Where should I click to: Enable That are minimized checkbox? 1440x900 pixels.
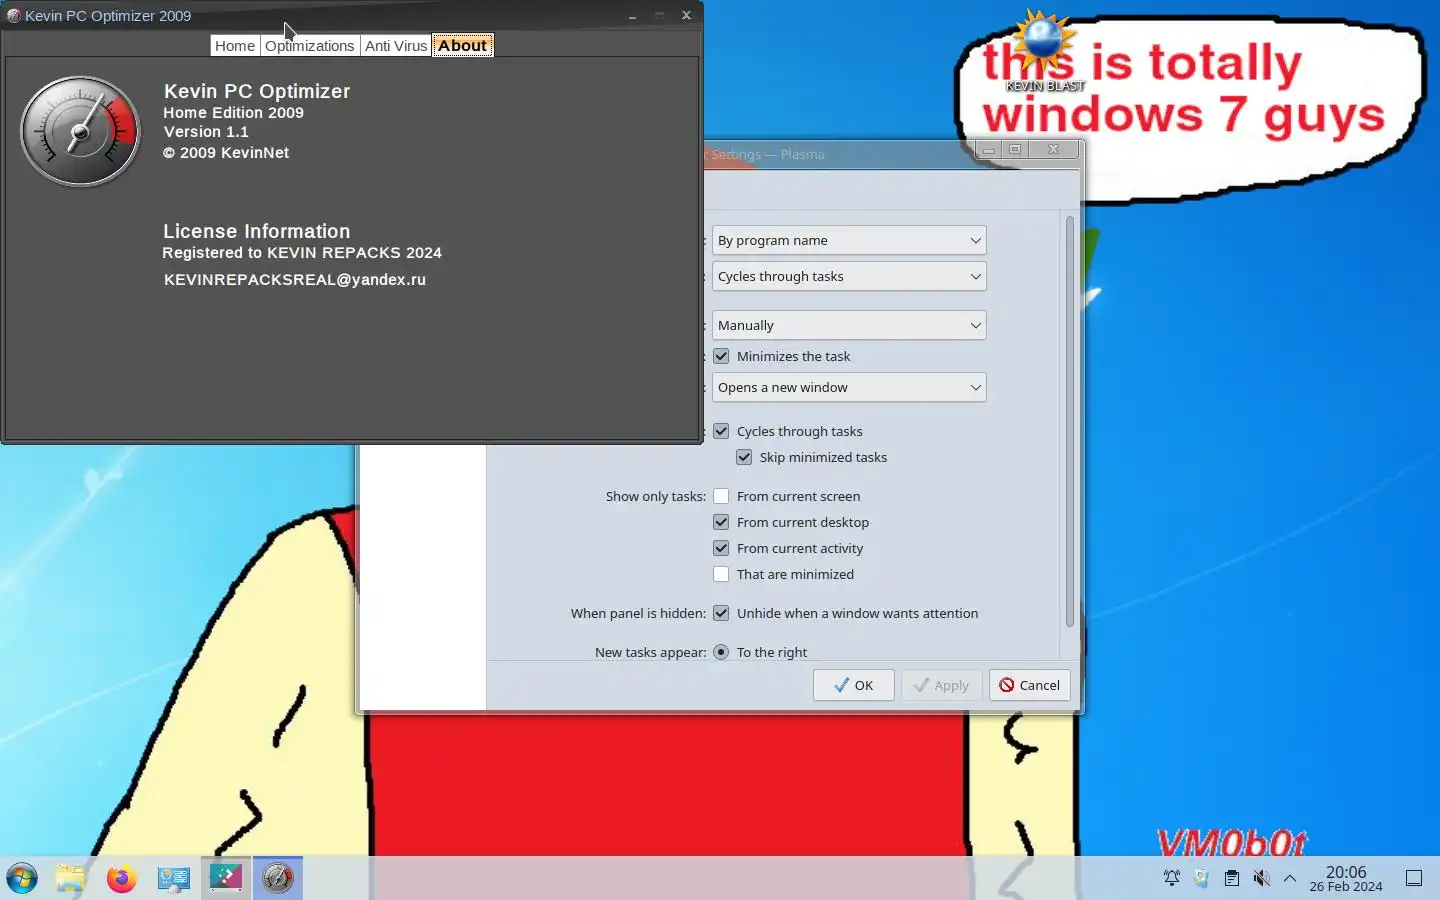click(721, 574)
